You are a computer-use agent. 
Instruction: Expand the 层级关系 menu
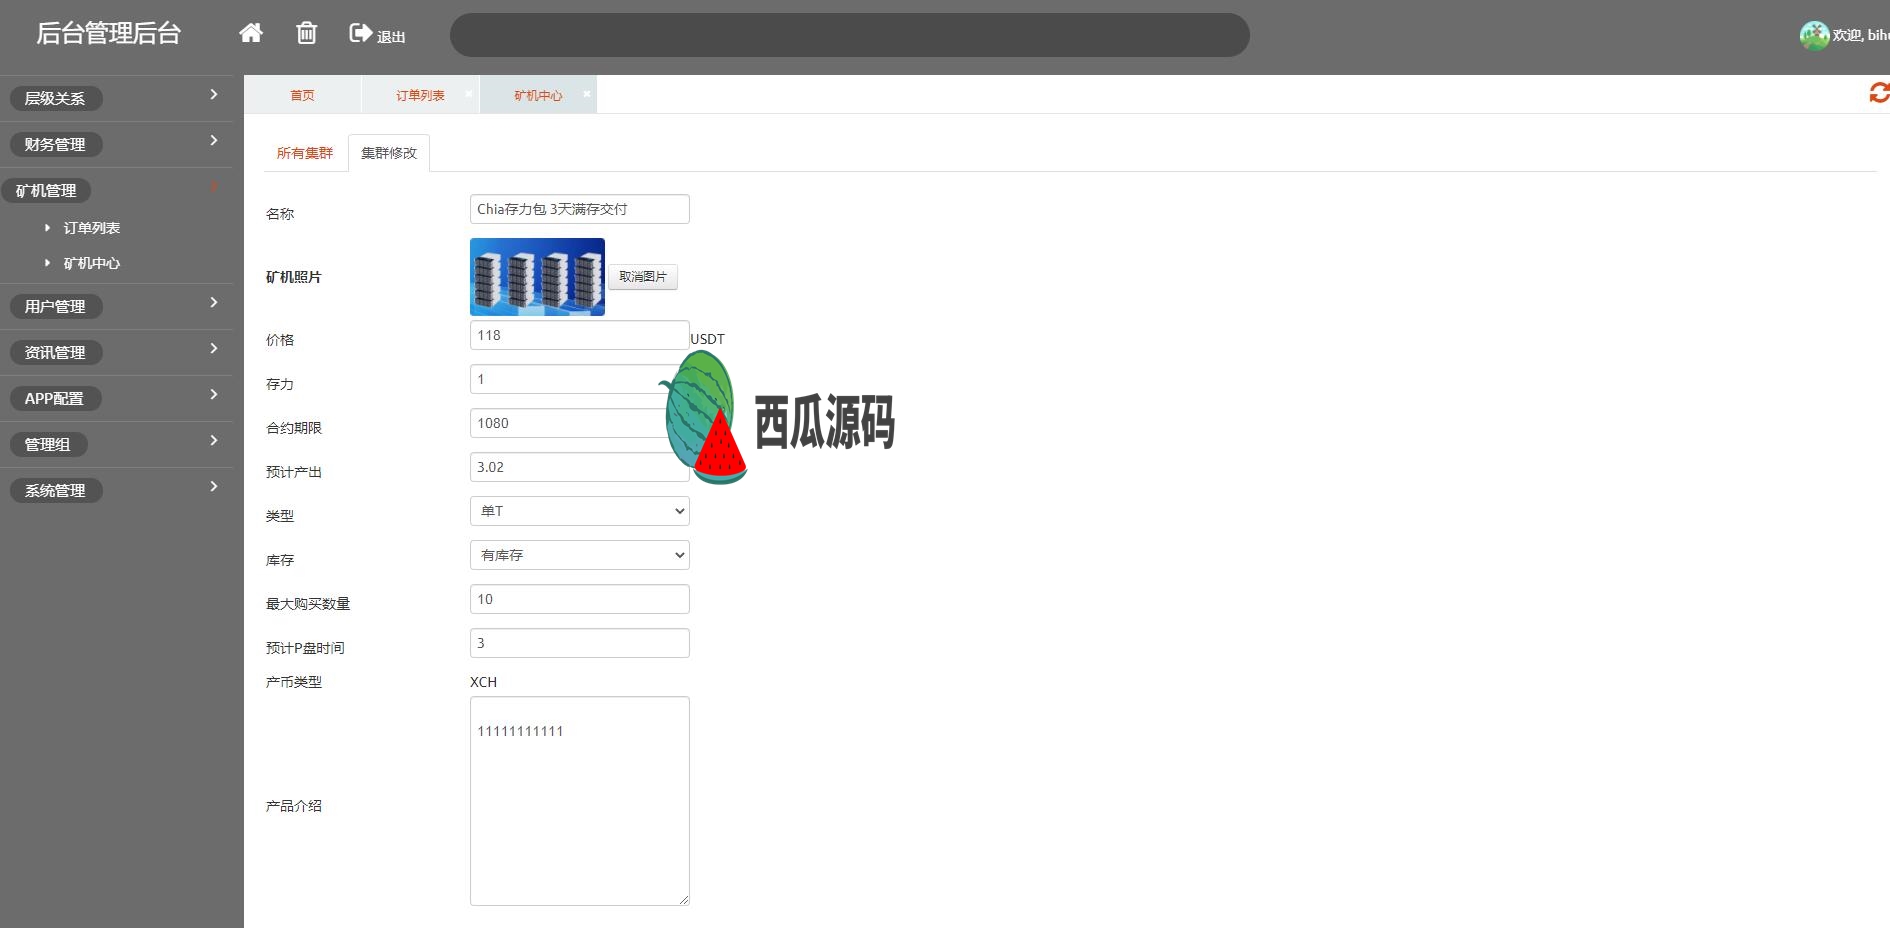(x=116, y=98)
